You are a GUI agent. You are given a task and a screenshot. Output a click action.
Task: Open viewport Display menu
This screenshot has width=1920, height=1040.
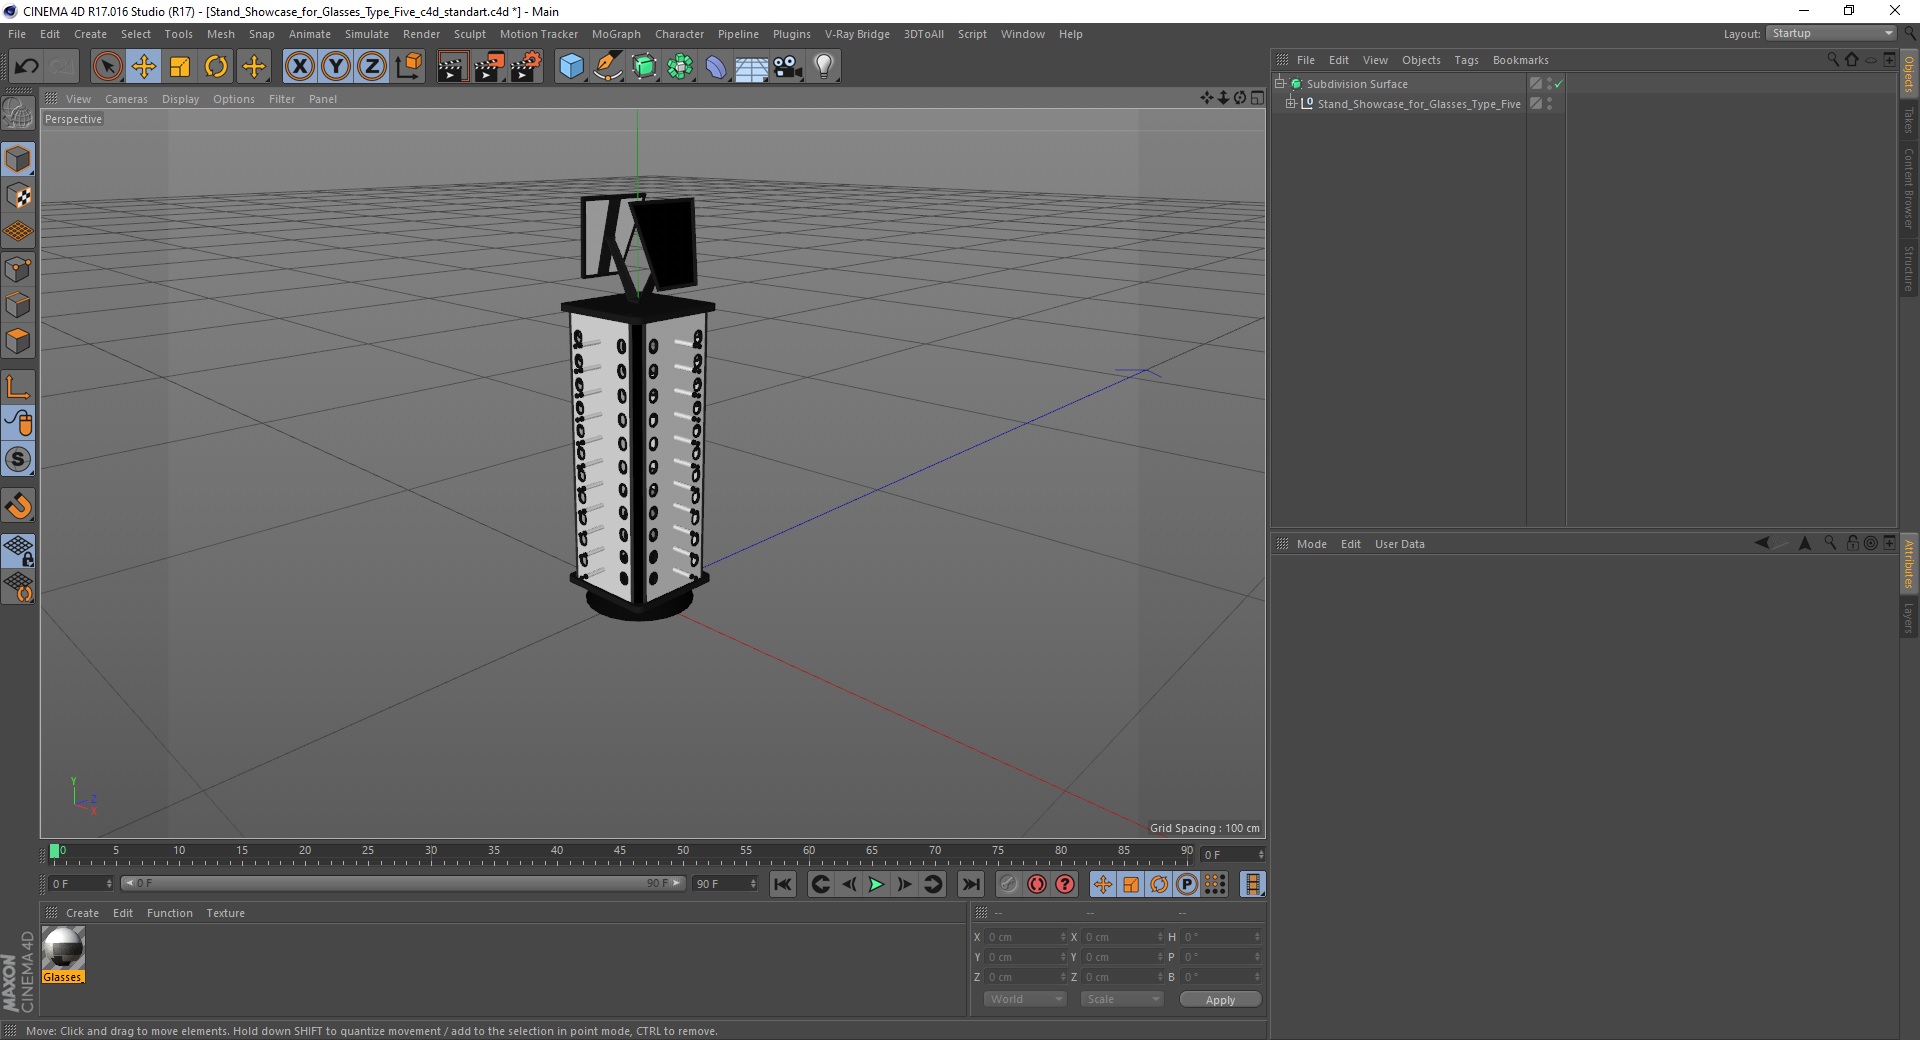[x=180, y=99]
